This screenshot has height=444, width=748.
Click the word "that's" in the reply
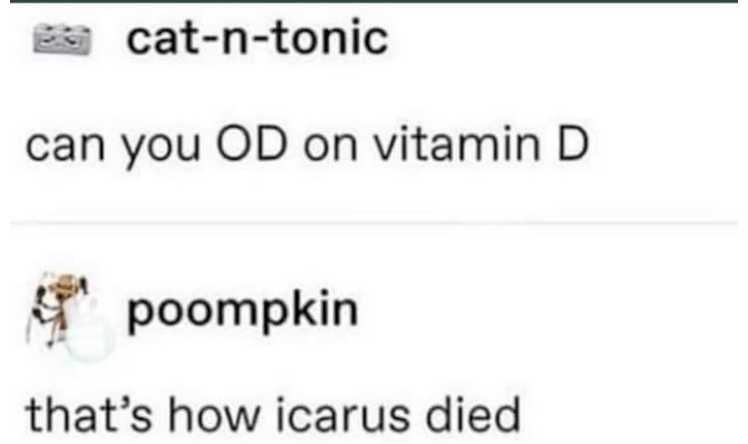[89, 415]
